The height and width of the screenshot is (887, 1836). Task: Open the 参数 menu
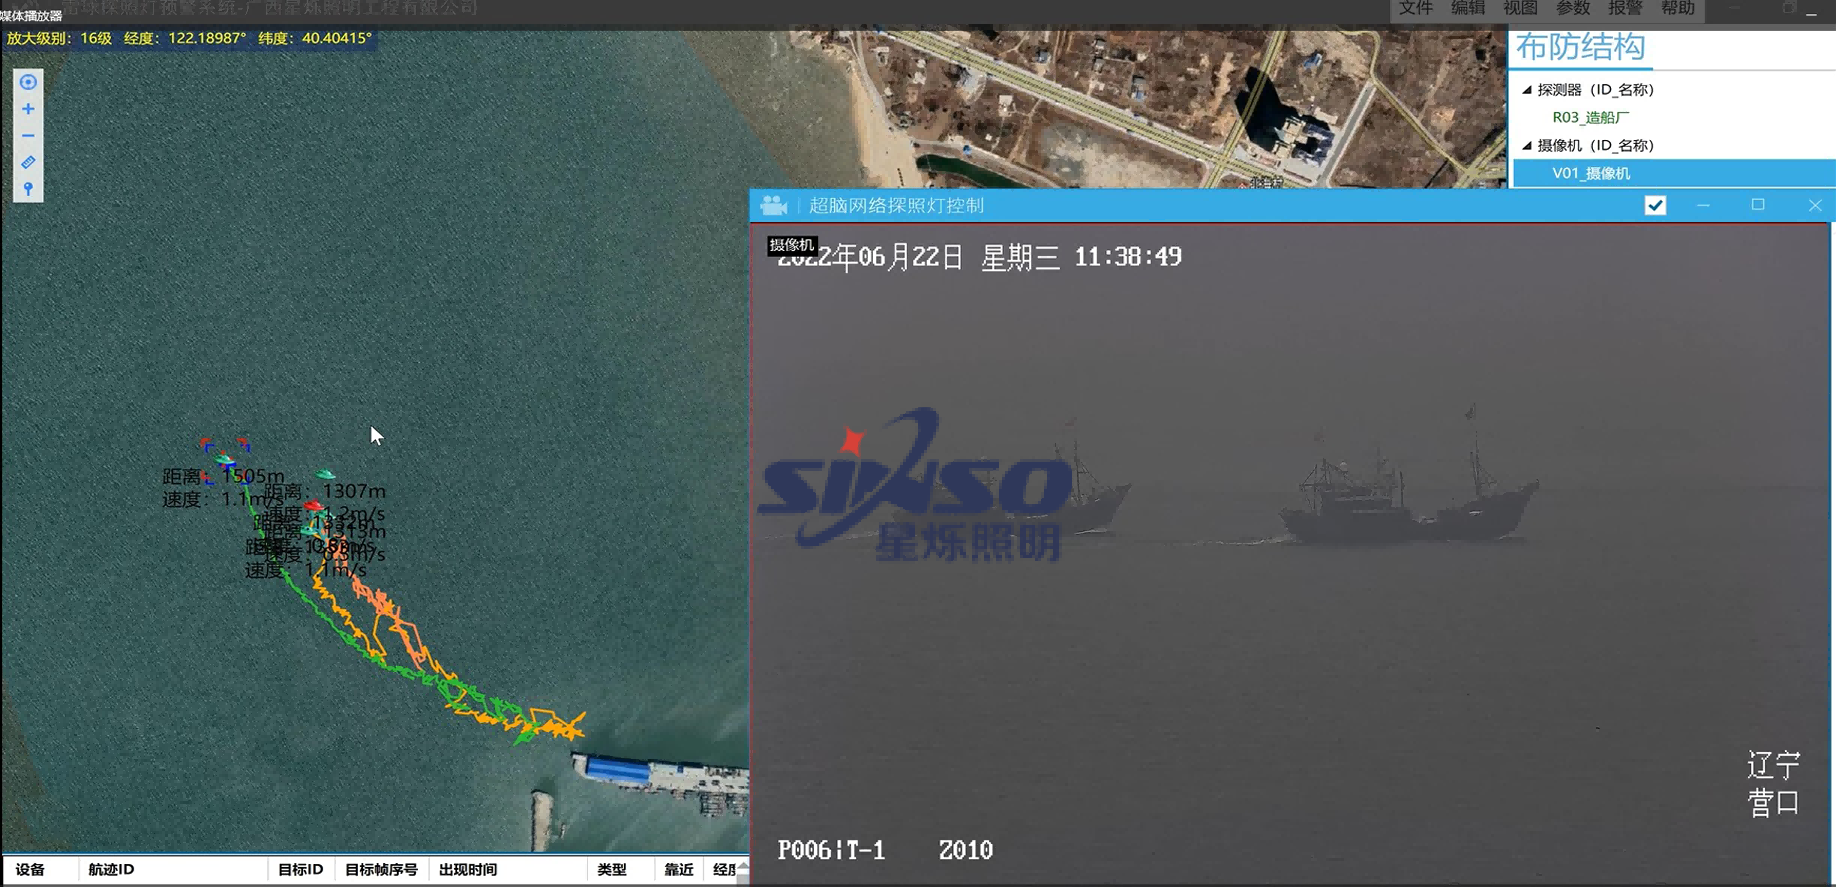[x=1572, y=9]
